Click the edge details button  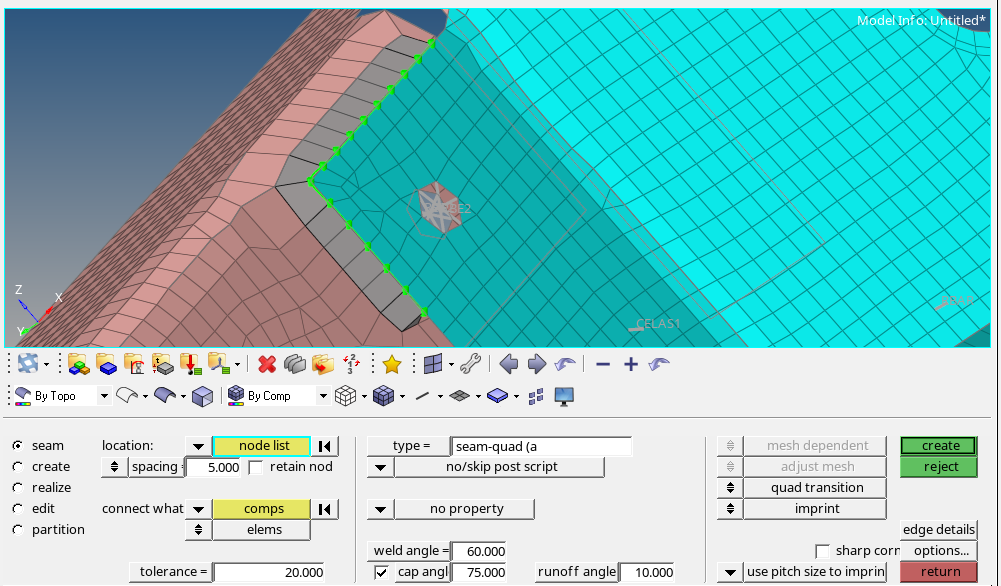pos(939,530)
